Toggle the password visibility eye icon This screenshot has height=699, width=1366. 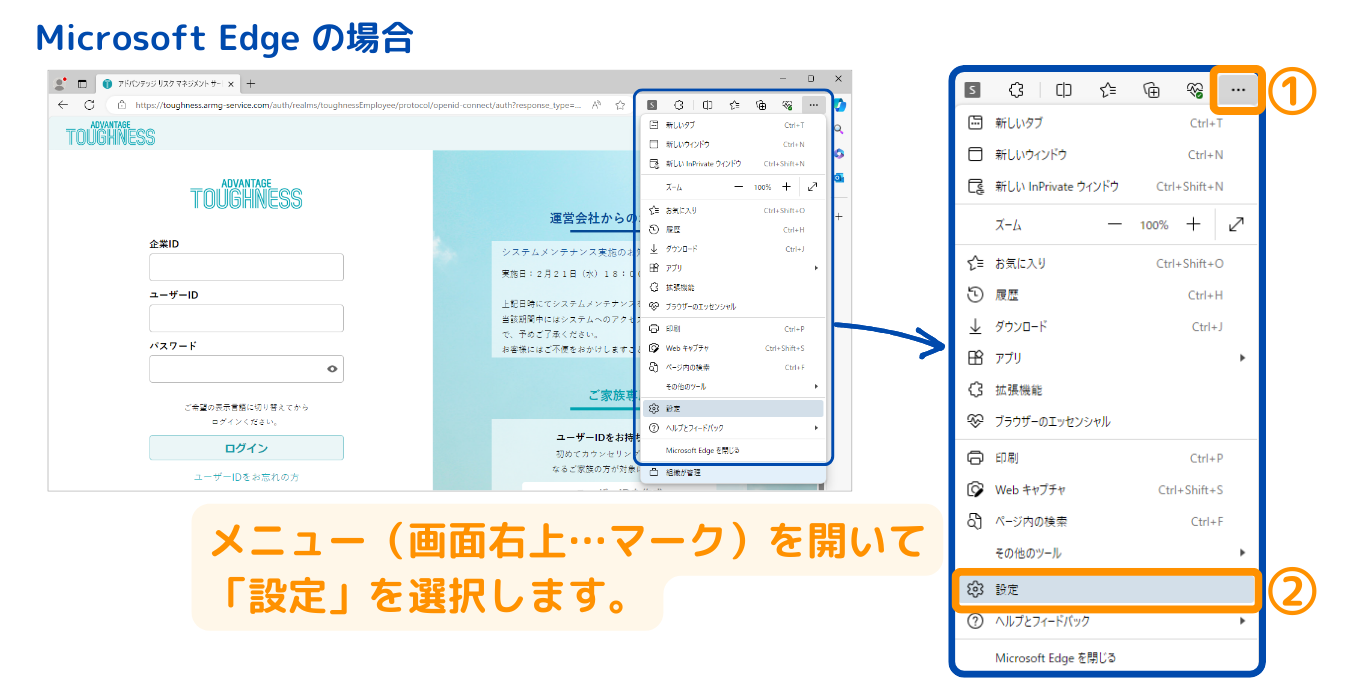[332, 369]
